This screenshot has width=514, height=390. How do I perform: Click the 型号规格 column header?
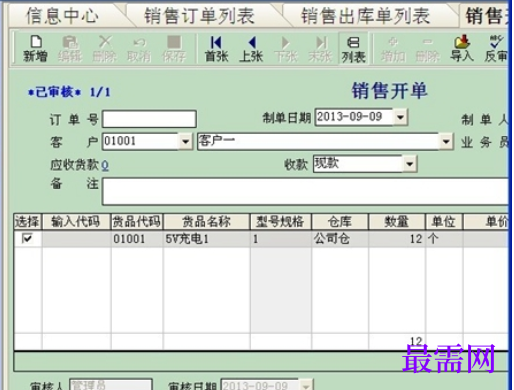pyautogui.click(x=280, y=222)
